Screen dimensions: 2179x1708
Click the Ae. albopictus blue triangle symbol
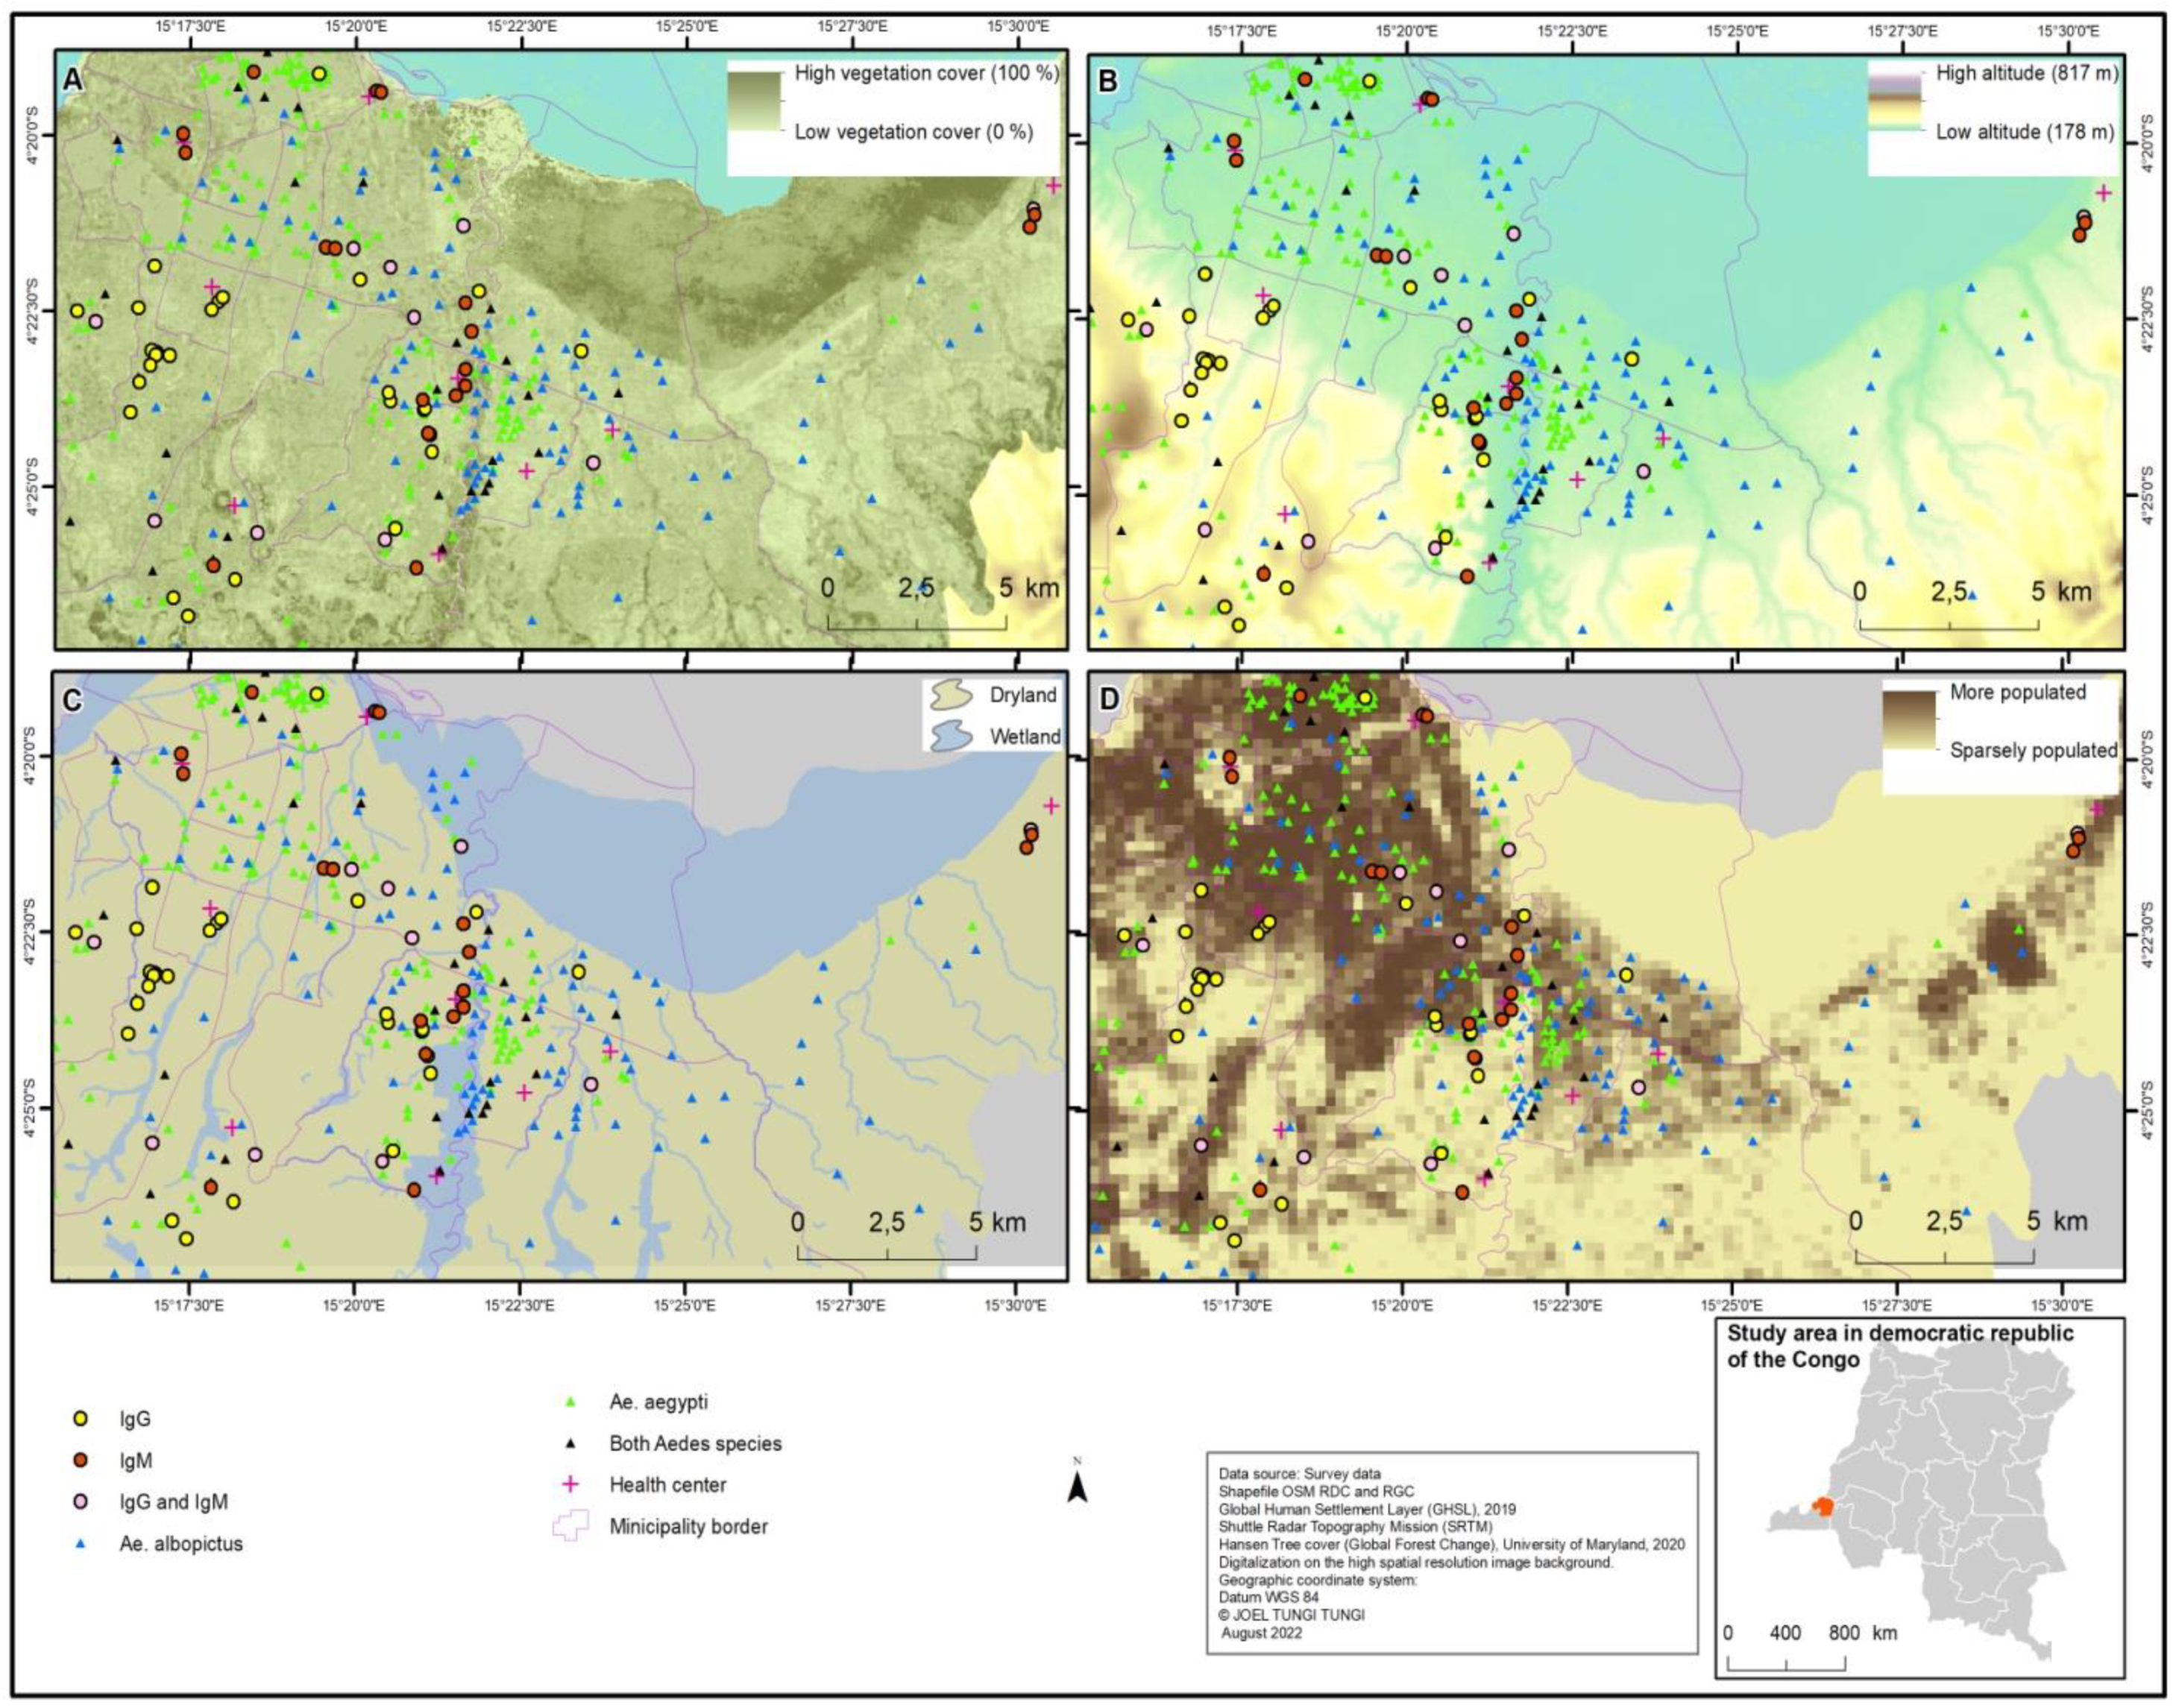[x=82, y=1544]
